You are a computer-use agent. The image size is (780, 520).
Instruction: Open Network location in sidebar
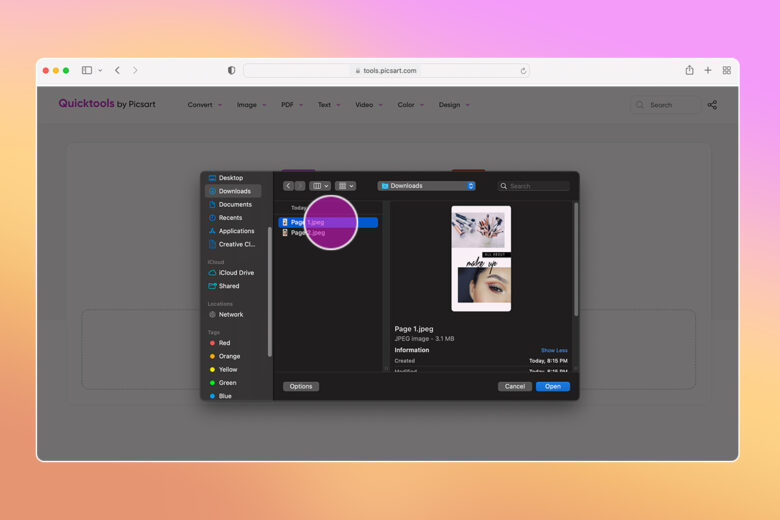tap(232, 314)
